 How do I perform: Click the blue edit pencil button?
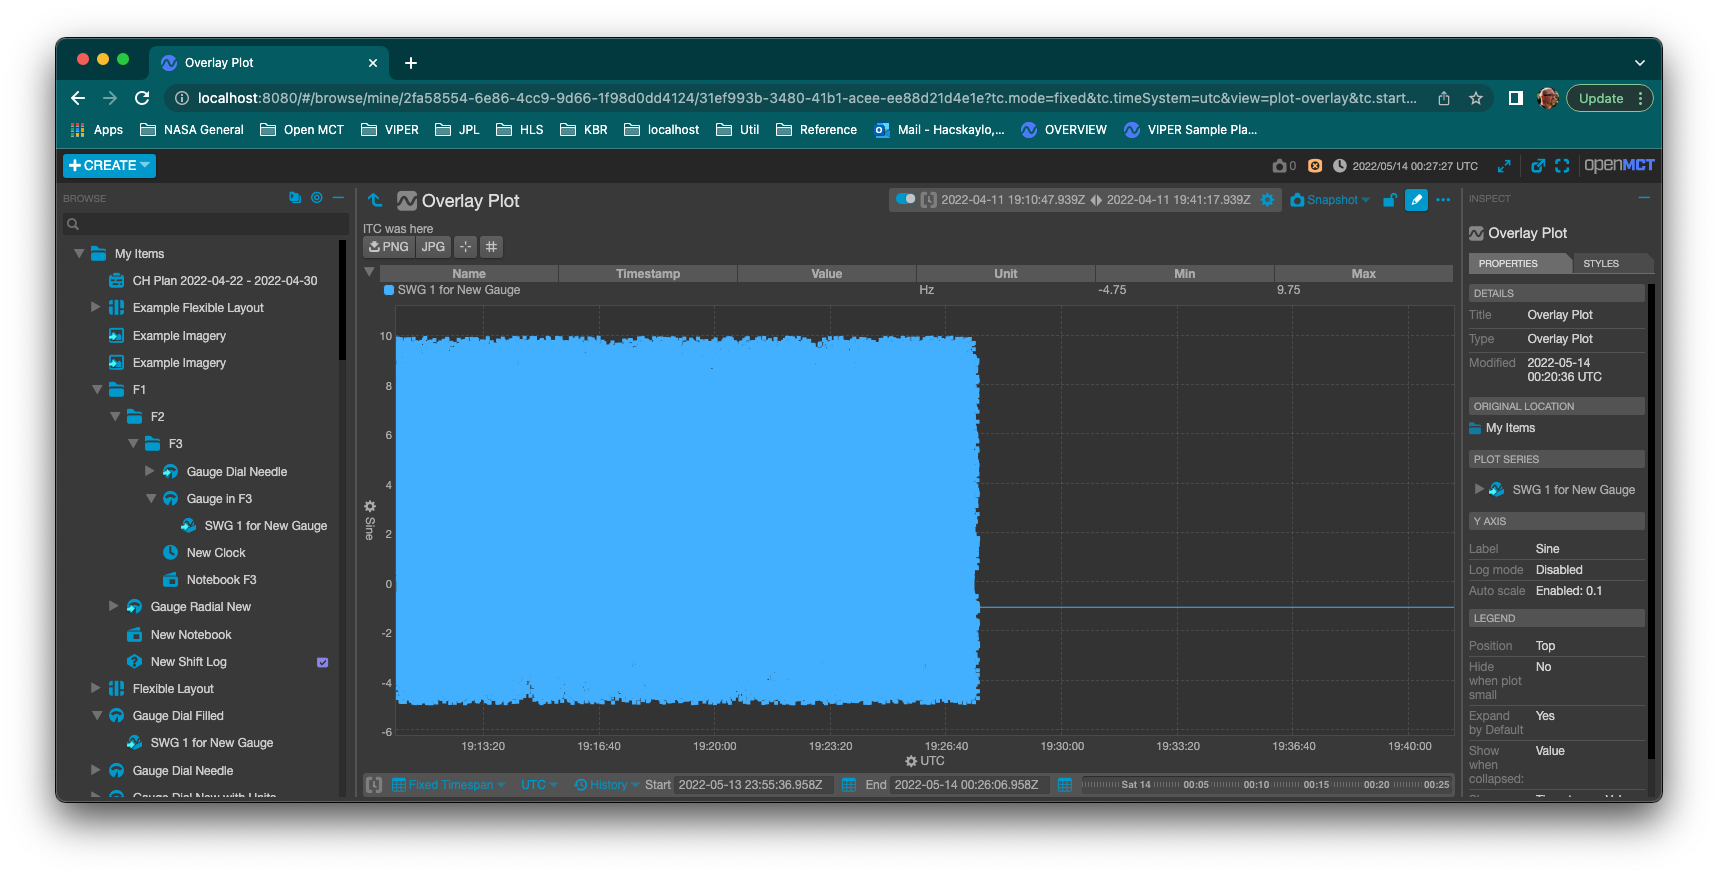click(1416, 200)
